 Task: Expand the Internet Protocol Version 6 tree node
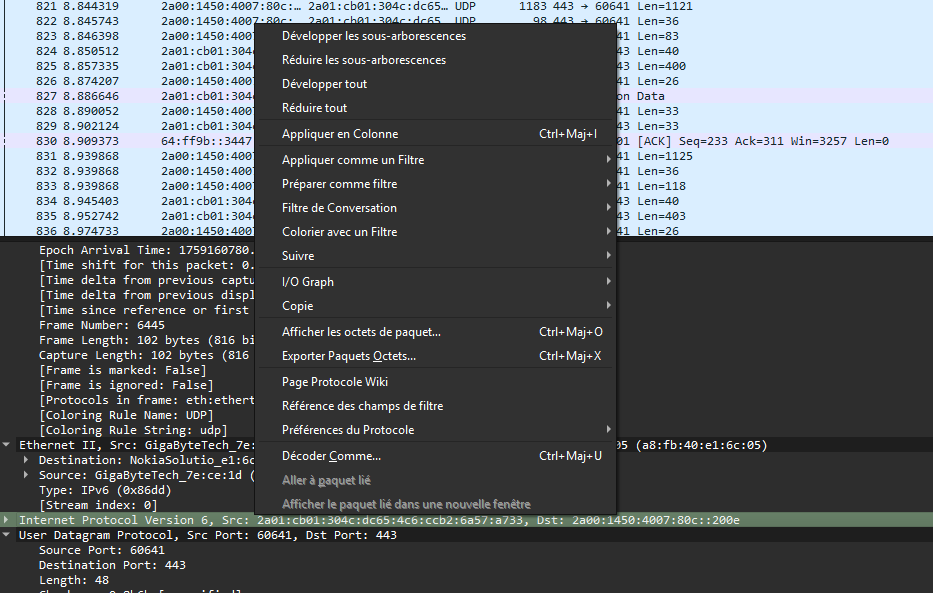pos(8,520)
